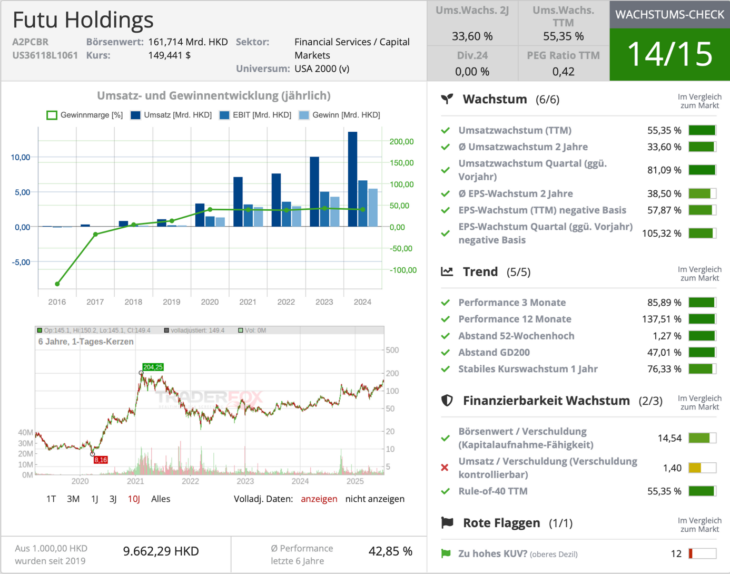
Task: Click the Wachstum sprout icon
Action: [447, 99]
